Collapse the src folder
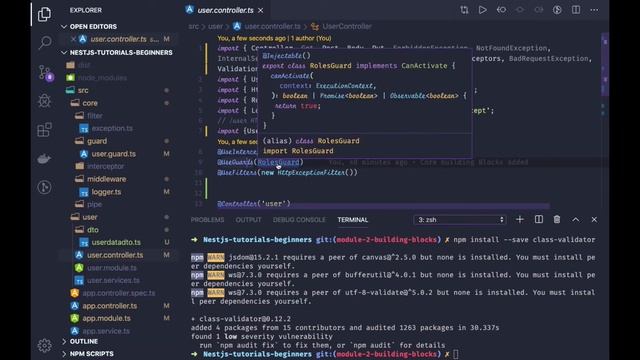Screen dimensions: 640x360 [83, 90]
